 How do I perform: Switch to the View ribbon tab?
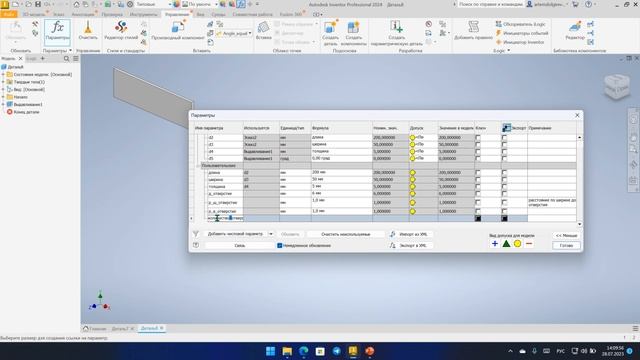(200, 14)
